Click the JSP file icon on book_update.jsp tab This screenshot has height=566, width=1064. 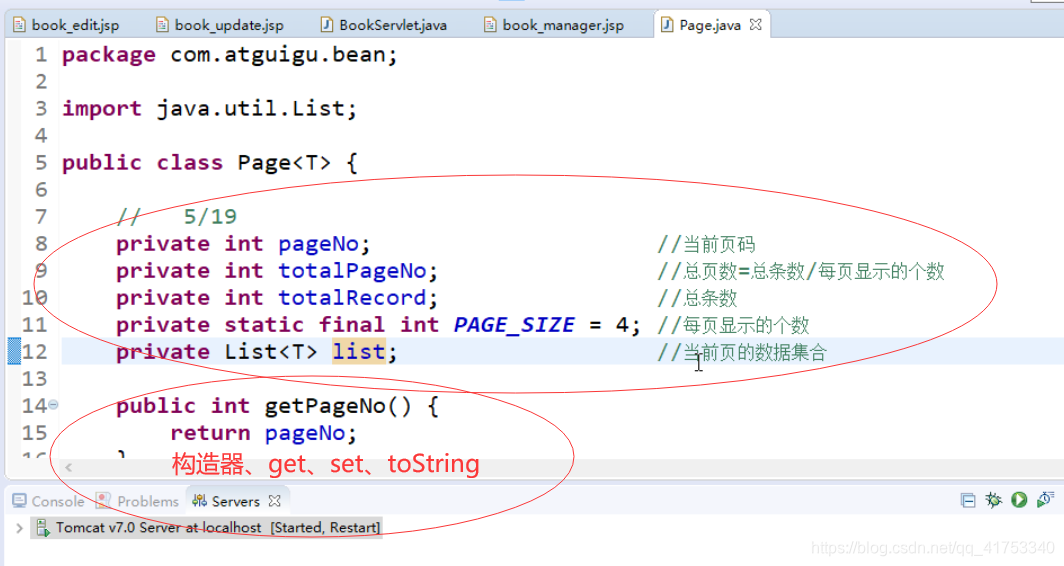click(x=162, y=25)
